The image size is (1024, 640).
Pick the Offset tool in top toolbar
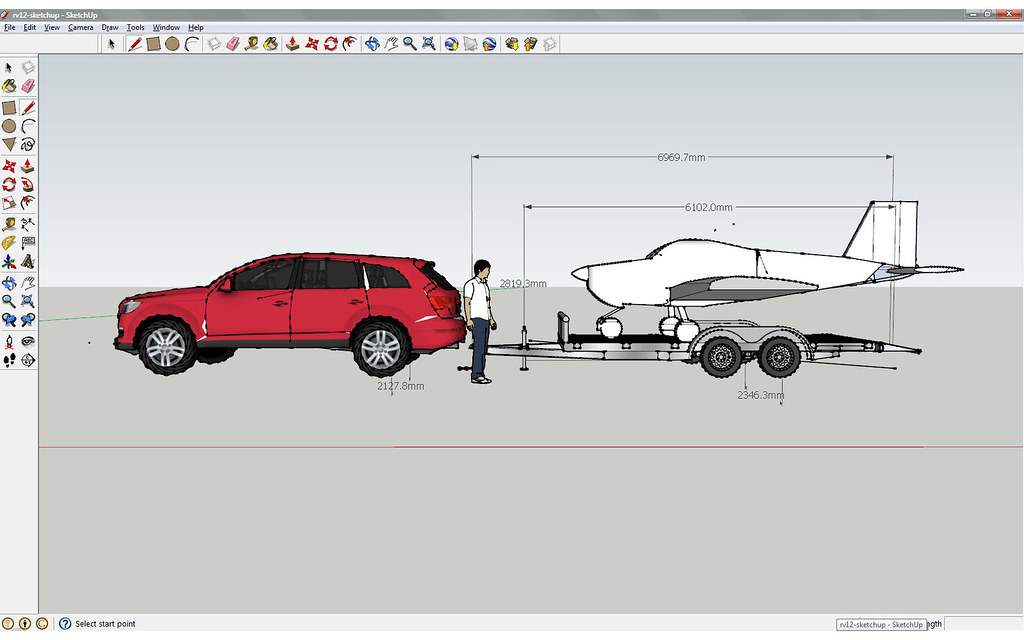[350, 44]
